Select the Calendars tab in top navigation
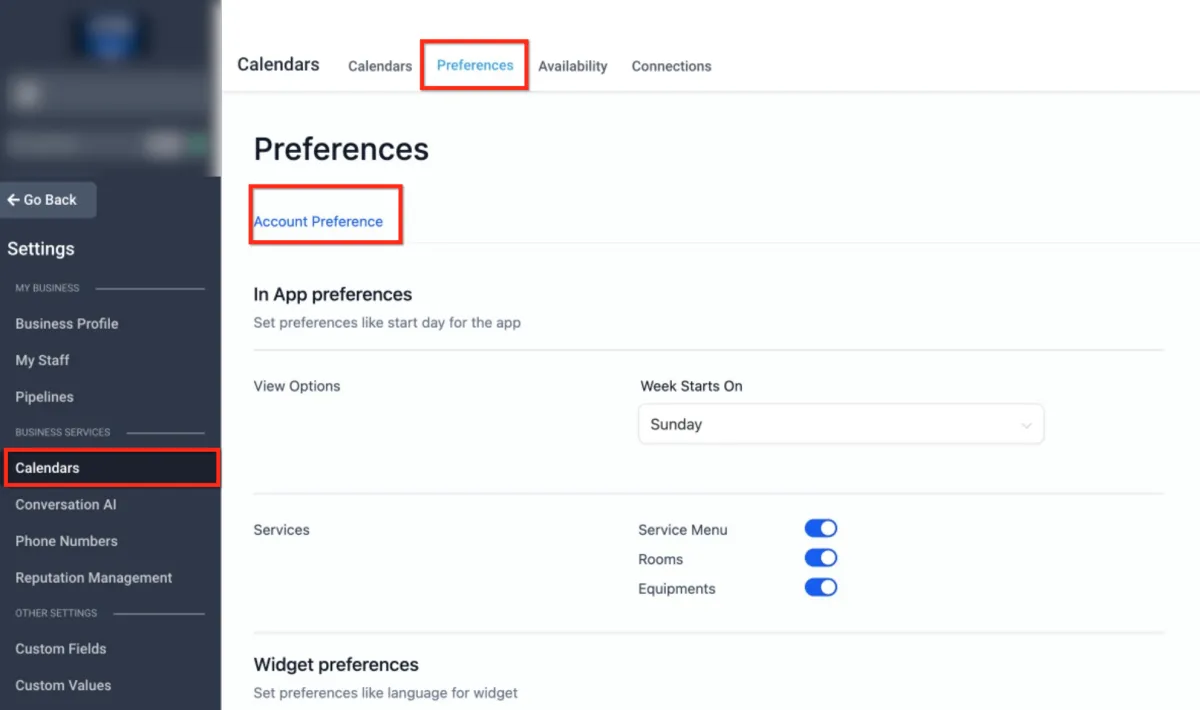 pos(380,66)
